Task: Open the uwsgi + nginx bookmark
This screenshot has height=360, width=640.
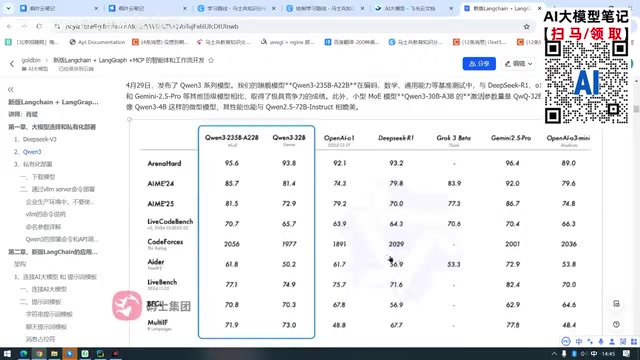Action: click(287, 42)
